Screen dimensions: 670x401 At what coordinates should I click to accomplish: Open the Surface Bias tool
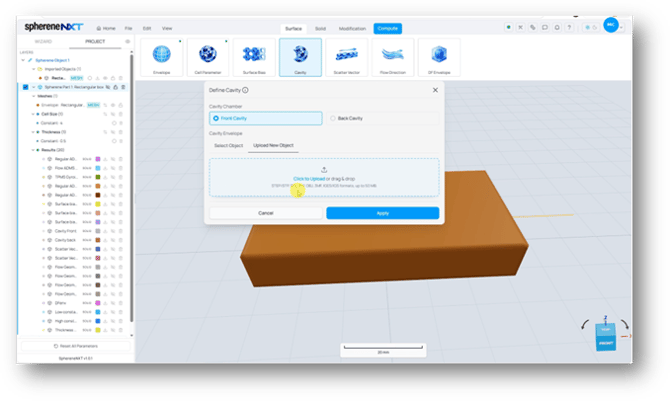coord(254,57)
